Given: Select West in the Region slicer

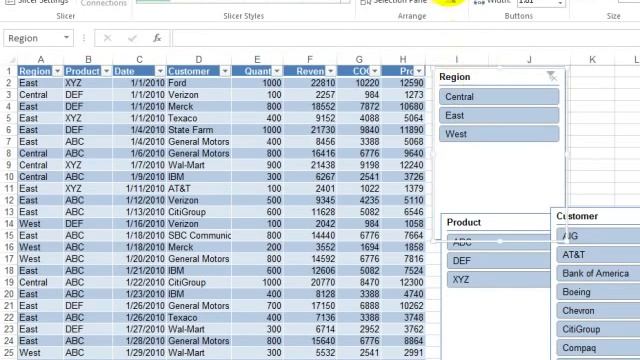Looking at the screenshot, I should pyautogui.click(x=499, y=134).
